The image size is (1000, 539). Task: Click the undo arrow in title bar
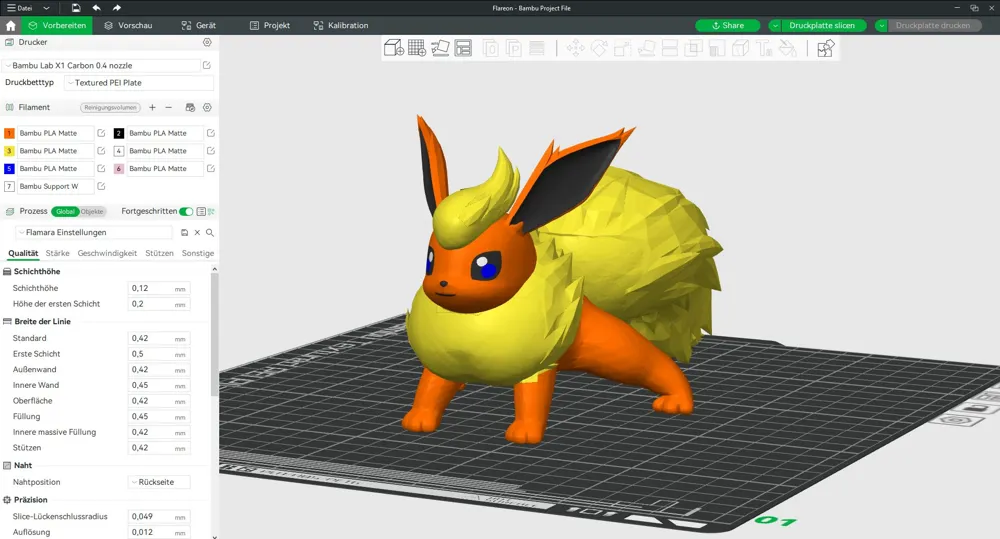click(x=96, y=8)
